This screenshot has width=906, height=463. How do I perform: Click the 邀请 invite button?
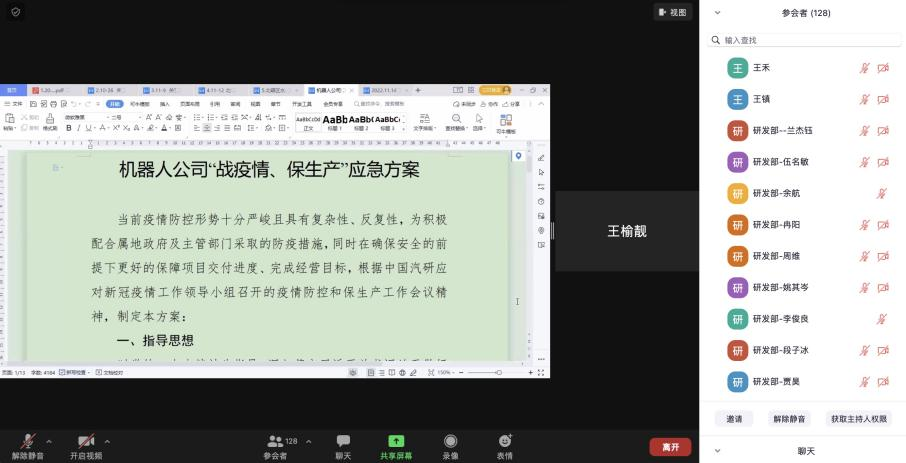pyautogui.click(x=734, y=419)
